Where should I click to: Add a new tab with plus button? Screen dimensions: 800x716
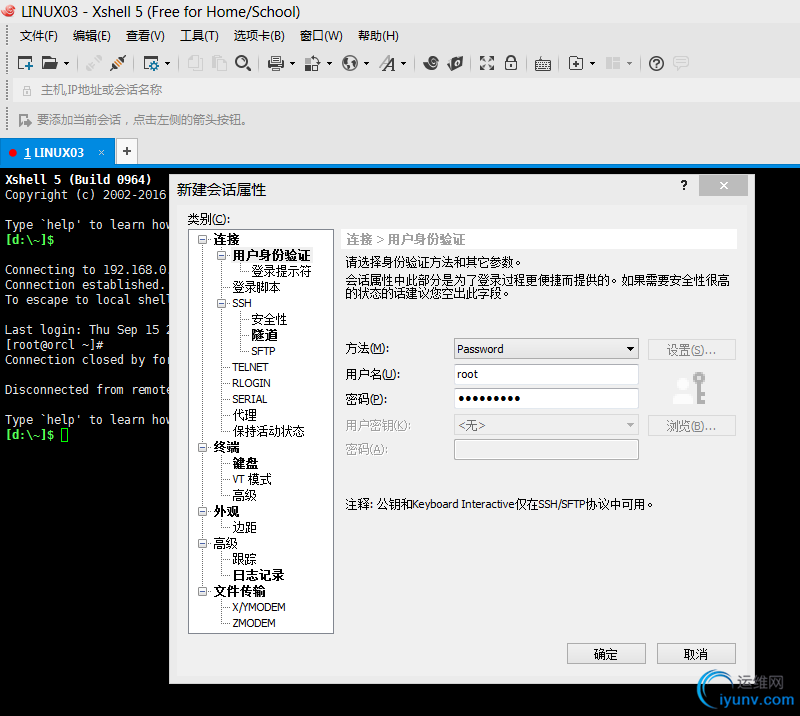127,151
